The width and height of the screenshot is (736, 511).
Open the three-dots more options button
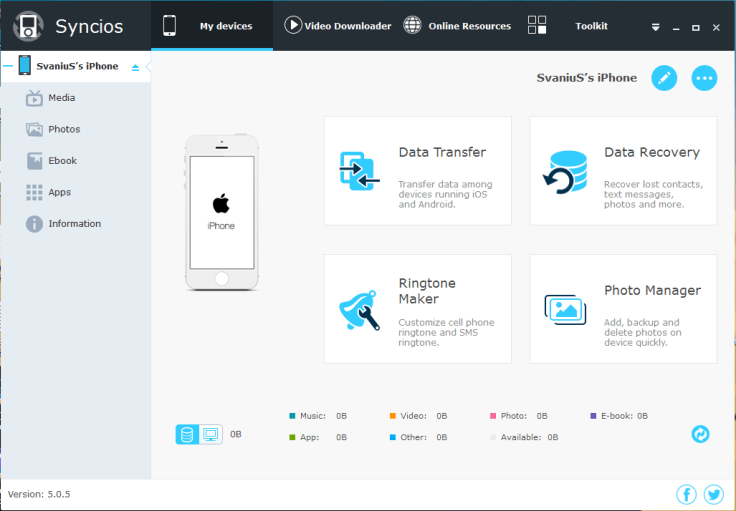[x=704, y=78]
